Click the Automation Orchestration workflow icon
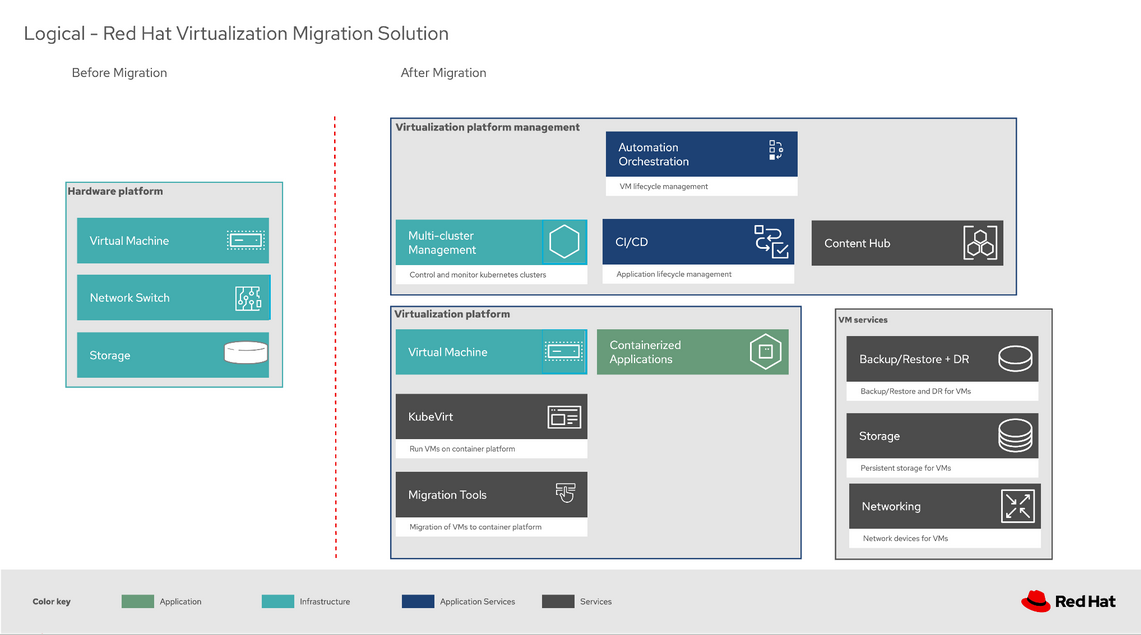Image resolution: width=1141 pixels, height=635 pixels. click(775, 151)
